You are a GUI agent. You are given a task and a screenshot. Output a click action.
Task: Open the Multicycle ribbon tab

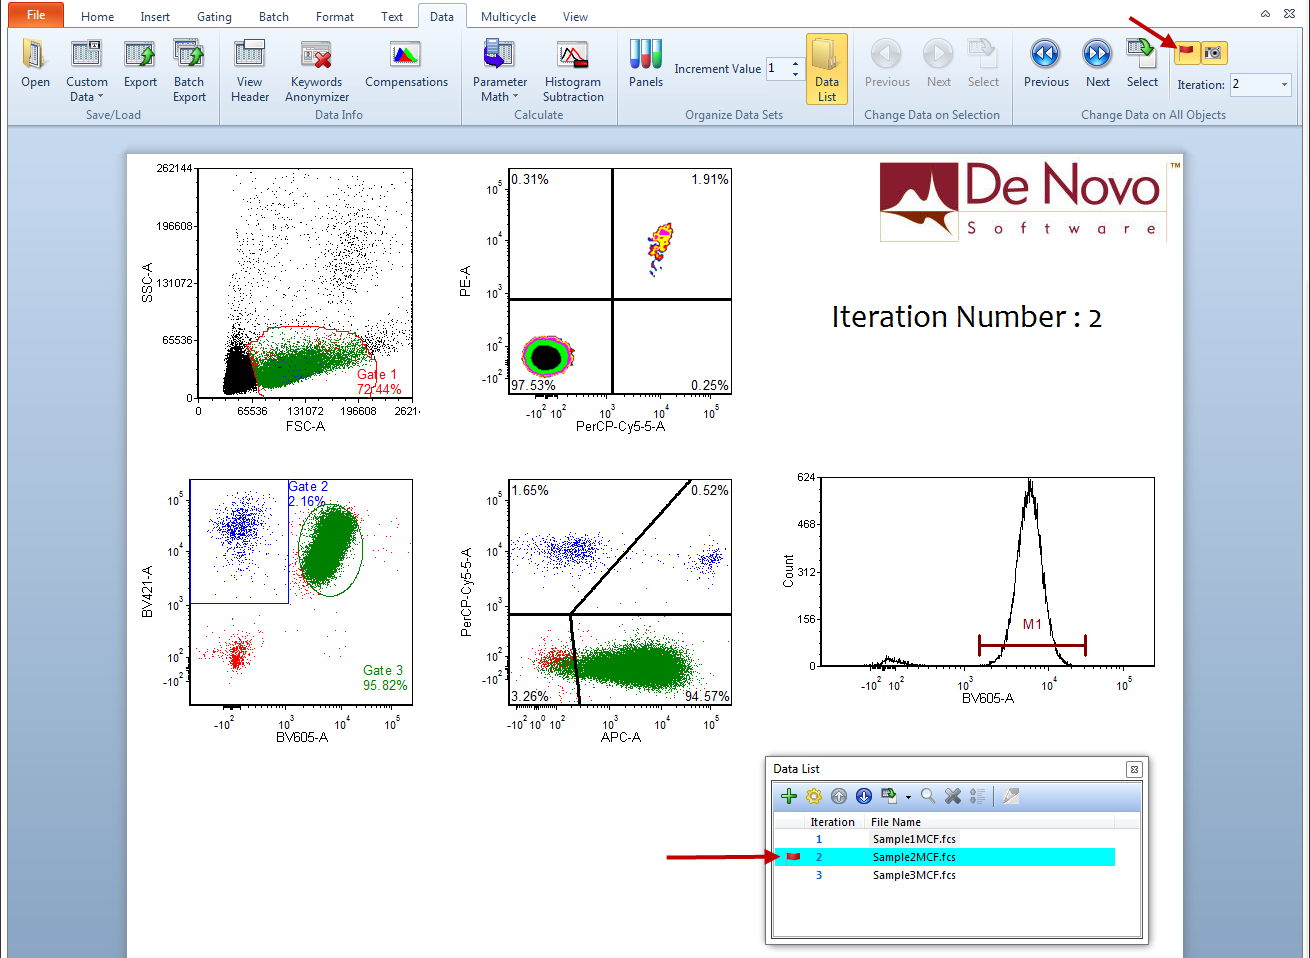tap(508, 17)
